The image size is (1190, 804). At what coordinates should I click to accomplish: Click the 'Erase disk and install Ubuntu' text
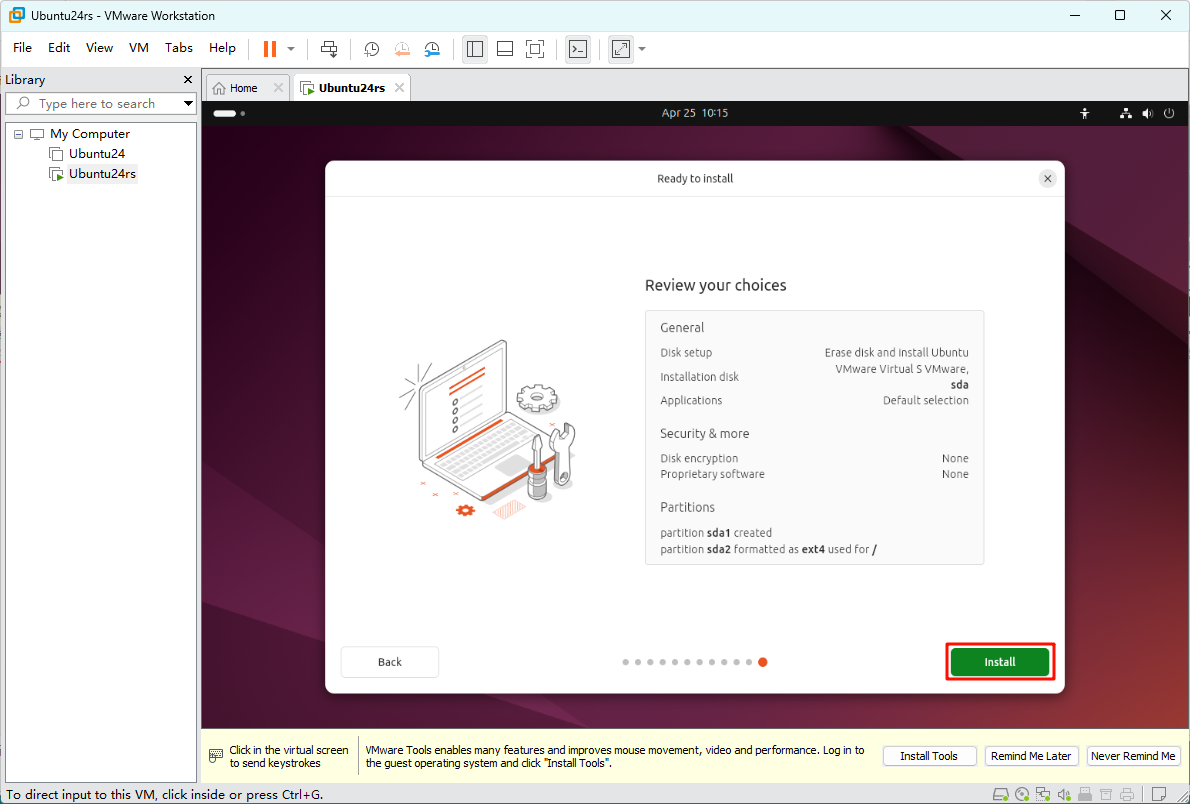[x=896, y=353]
